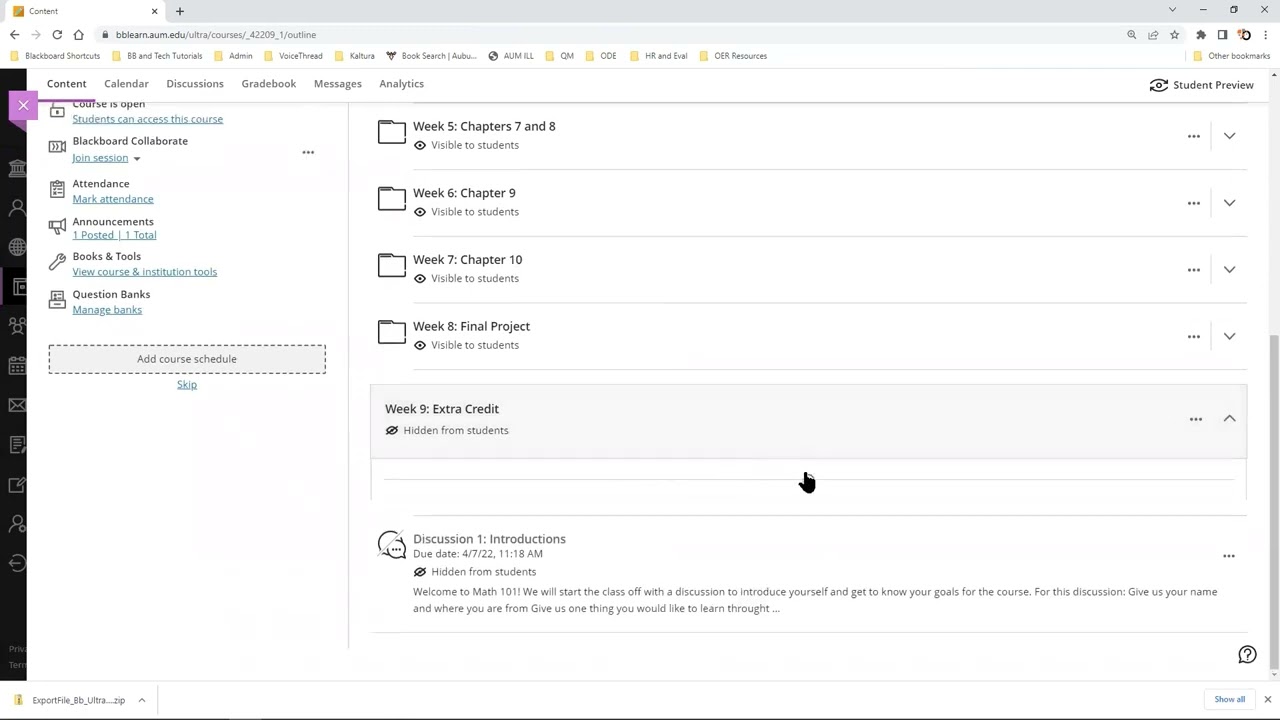Click the Week 8 folder icon

392,332
